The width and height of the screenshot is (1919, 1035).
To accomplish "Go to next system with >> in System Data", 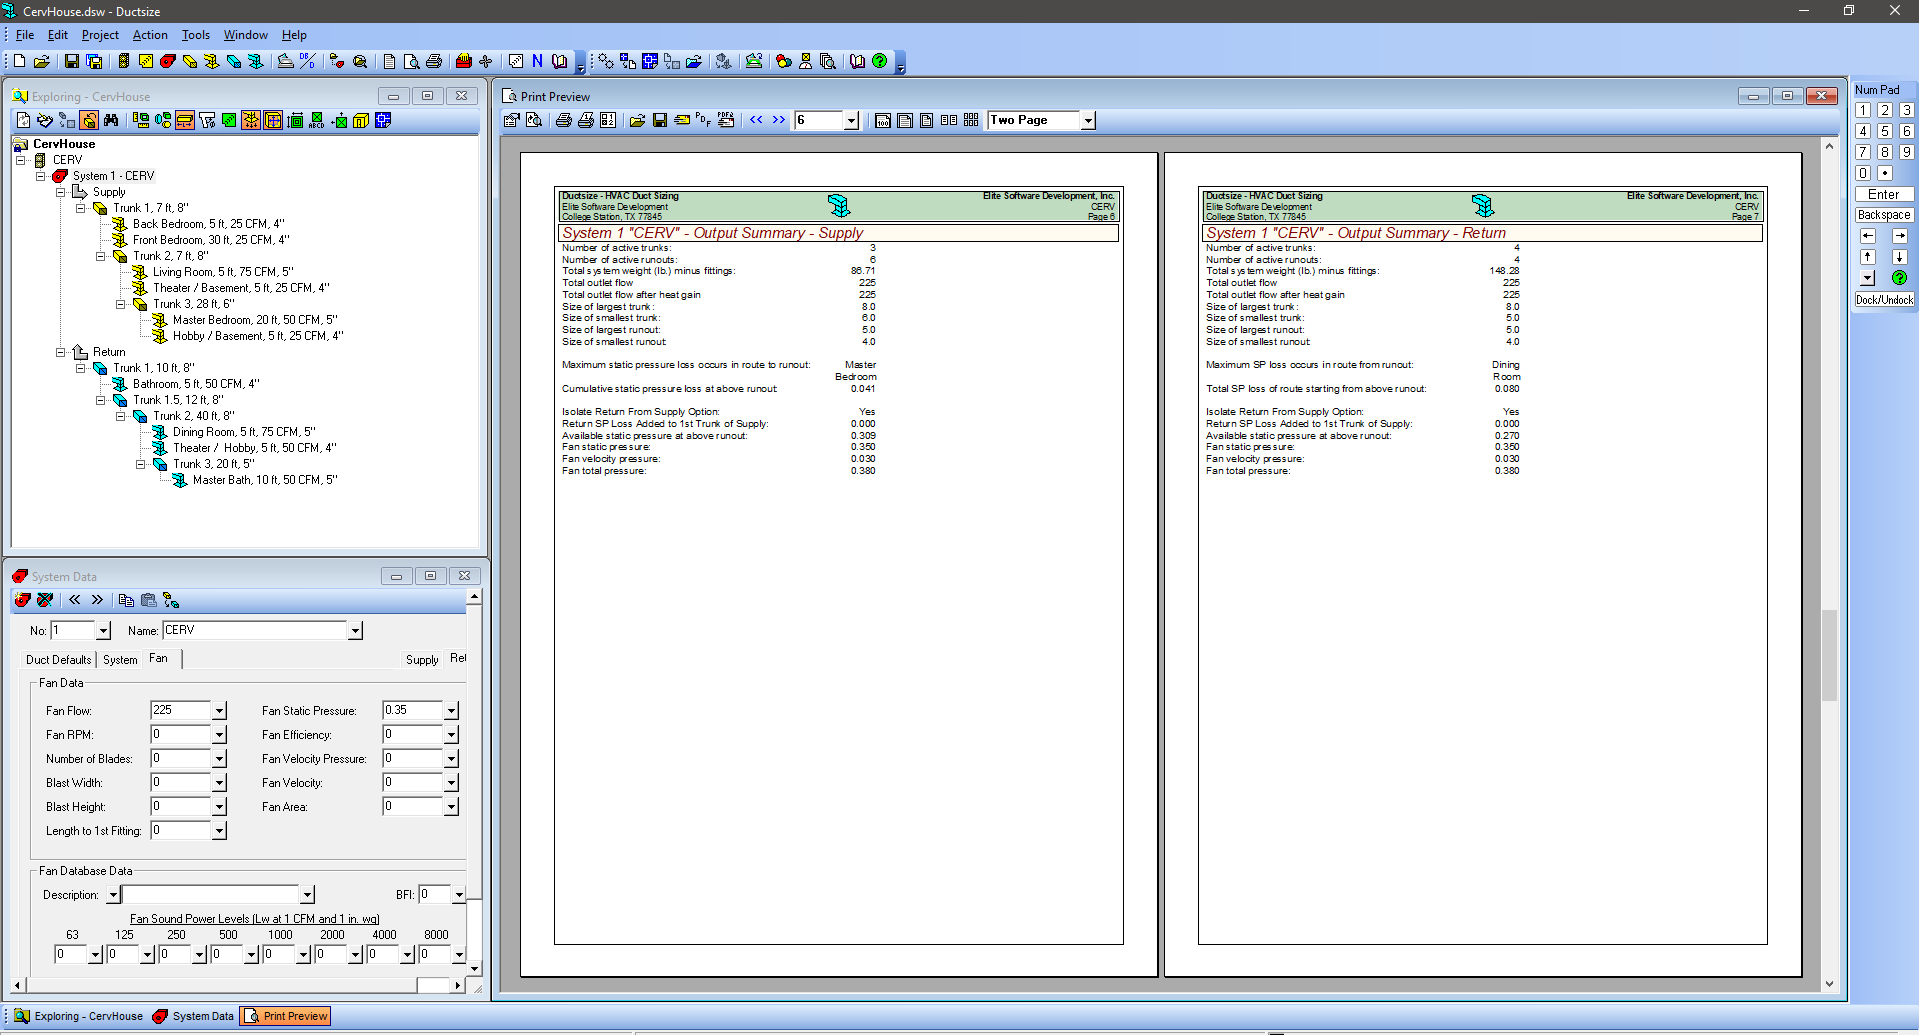I will (x=97, y=600).
